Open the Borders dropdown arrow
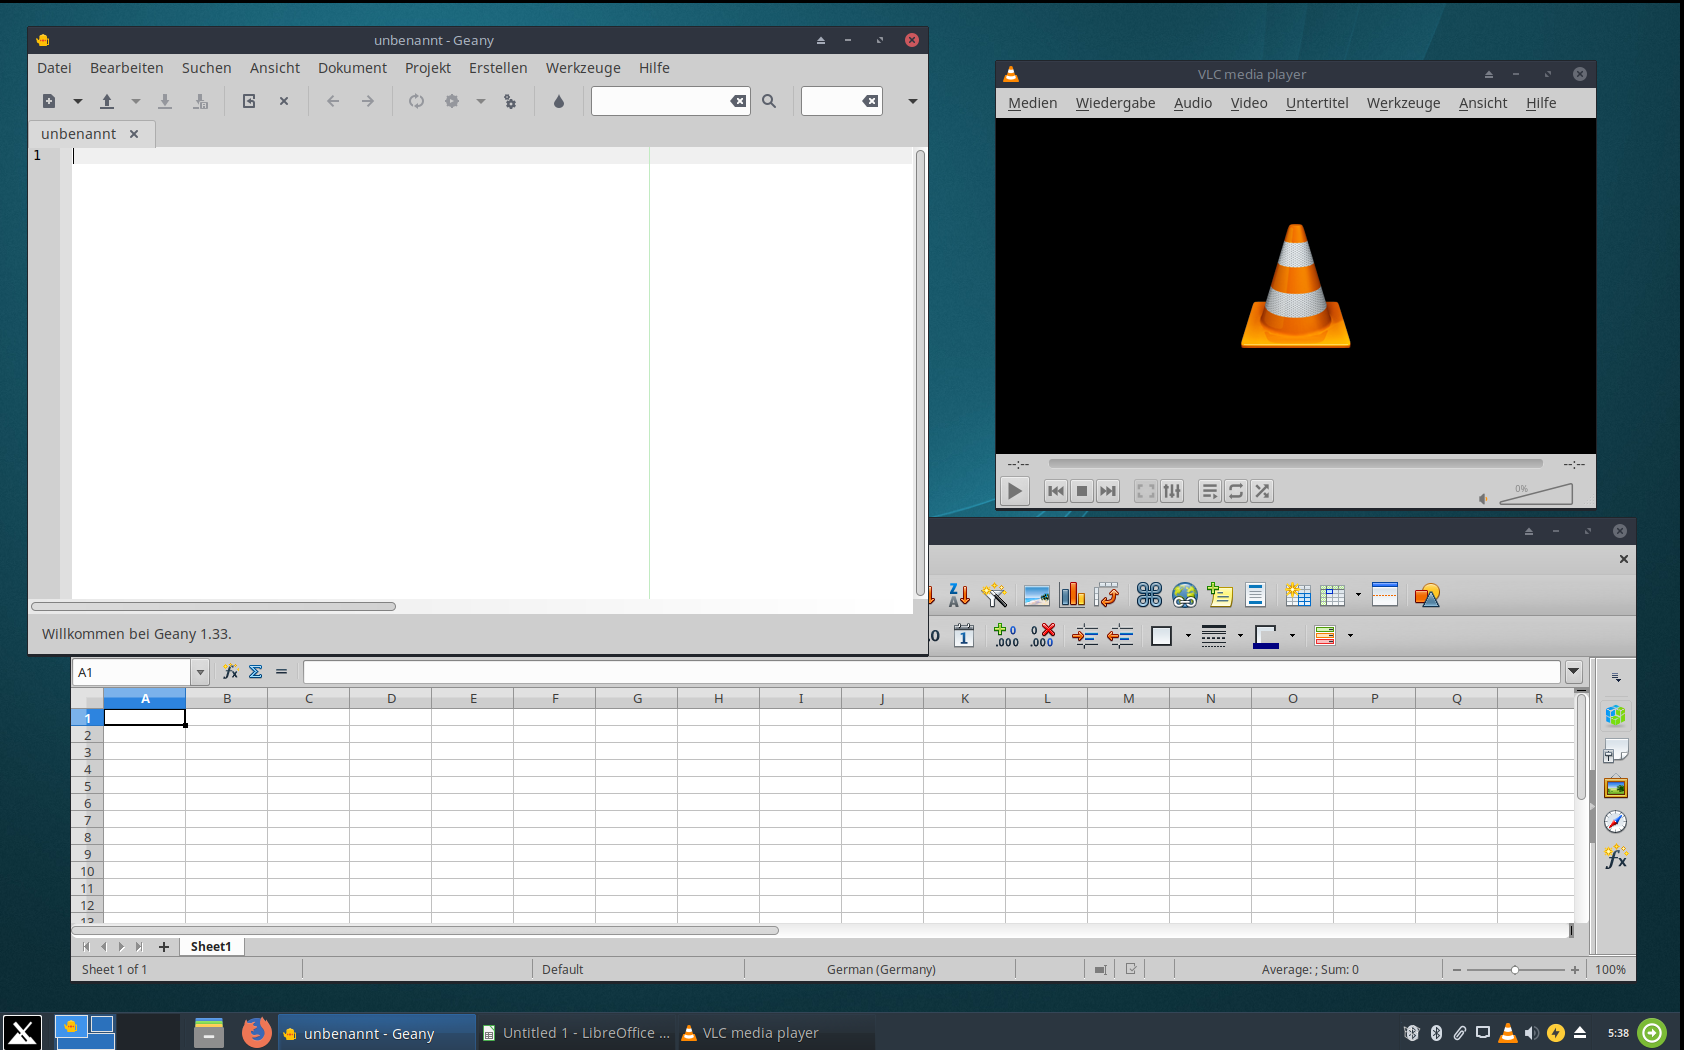The image size is (1684, 1050). coord(1188,636)
